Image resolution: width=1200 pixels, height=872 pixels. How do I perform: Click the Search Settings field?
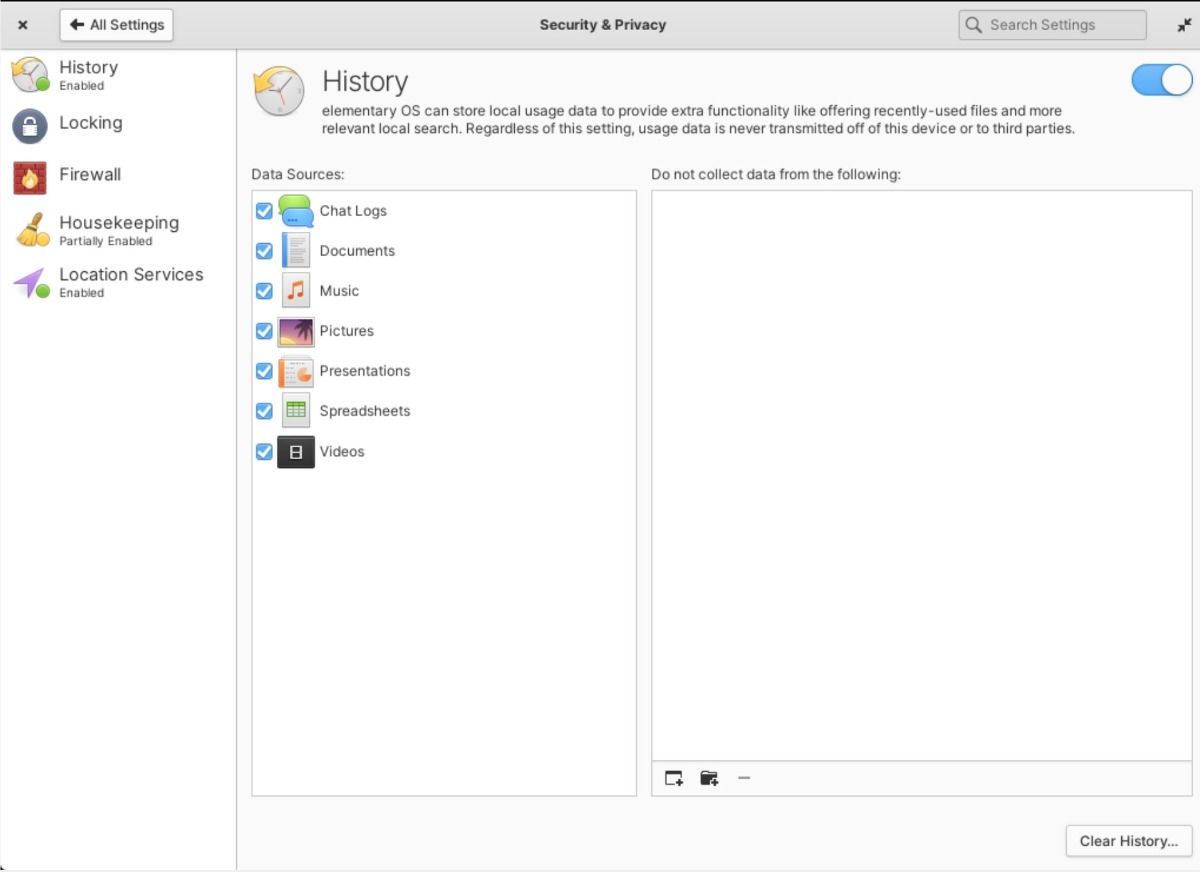(x=1051, y=24)
